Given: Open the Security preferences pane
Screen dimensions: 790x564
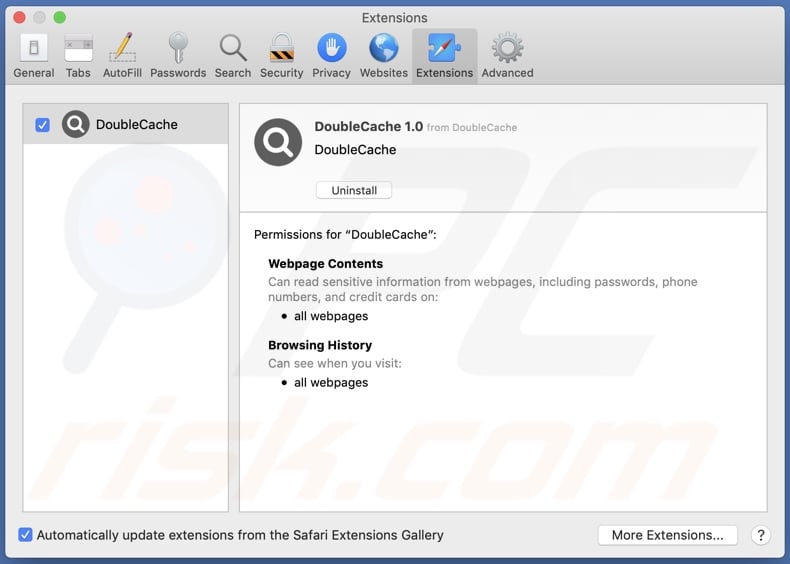Looking at the screenshot, I should coord(282,55).
